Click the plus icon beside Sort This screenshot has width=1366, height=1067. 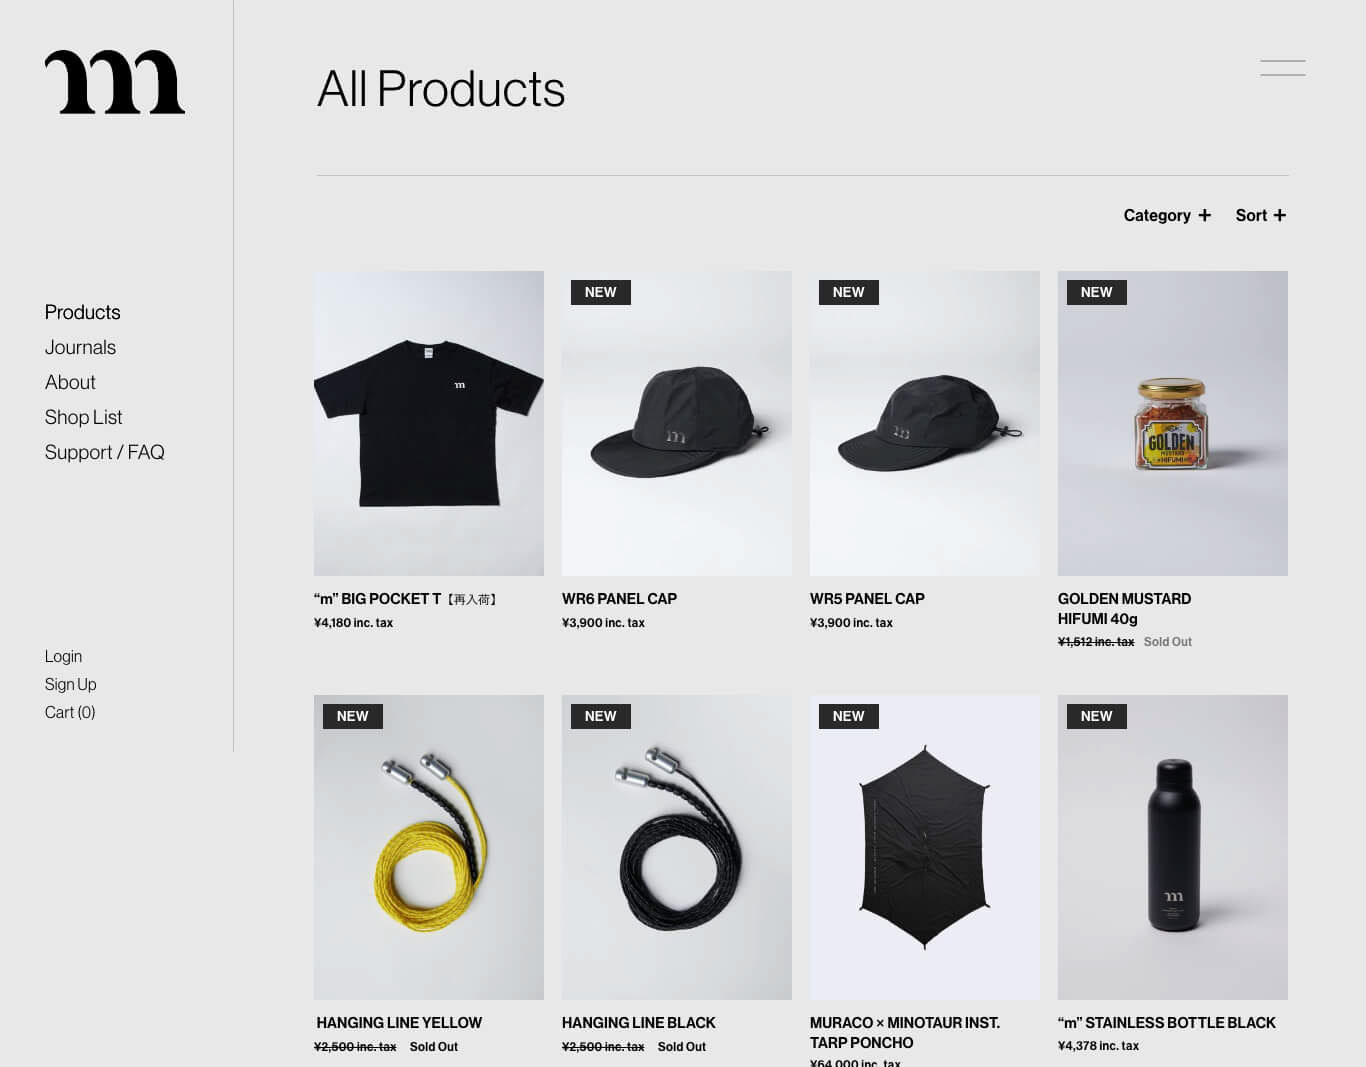(x=1279, y=215)
